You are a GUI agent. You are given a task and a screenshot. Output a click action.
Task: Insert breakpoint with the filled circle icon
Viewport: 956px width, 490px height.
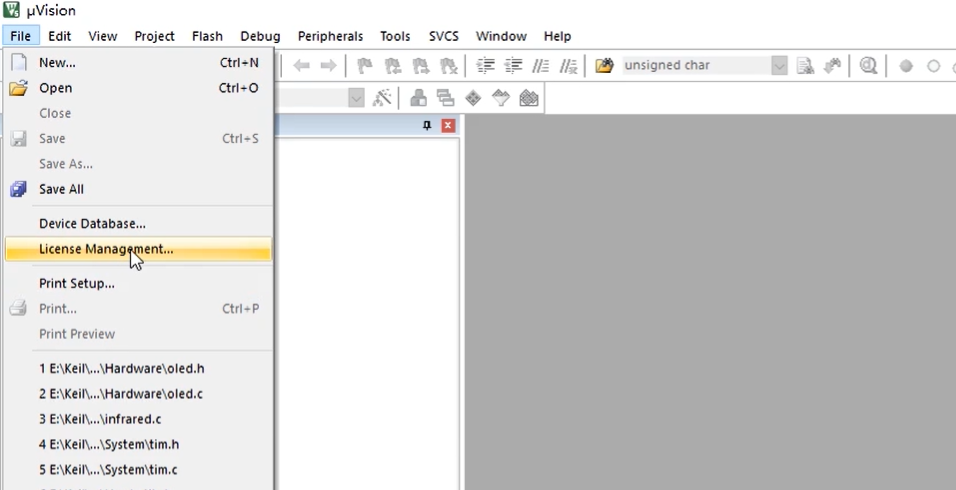[906, 66]
